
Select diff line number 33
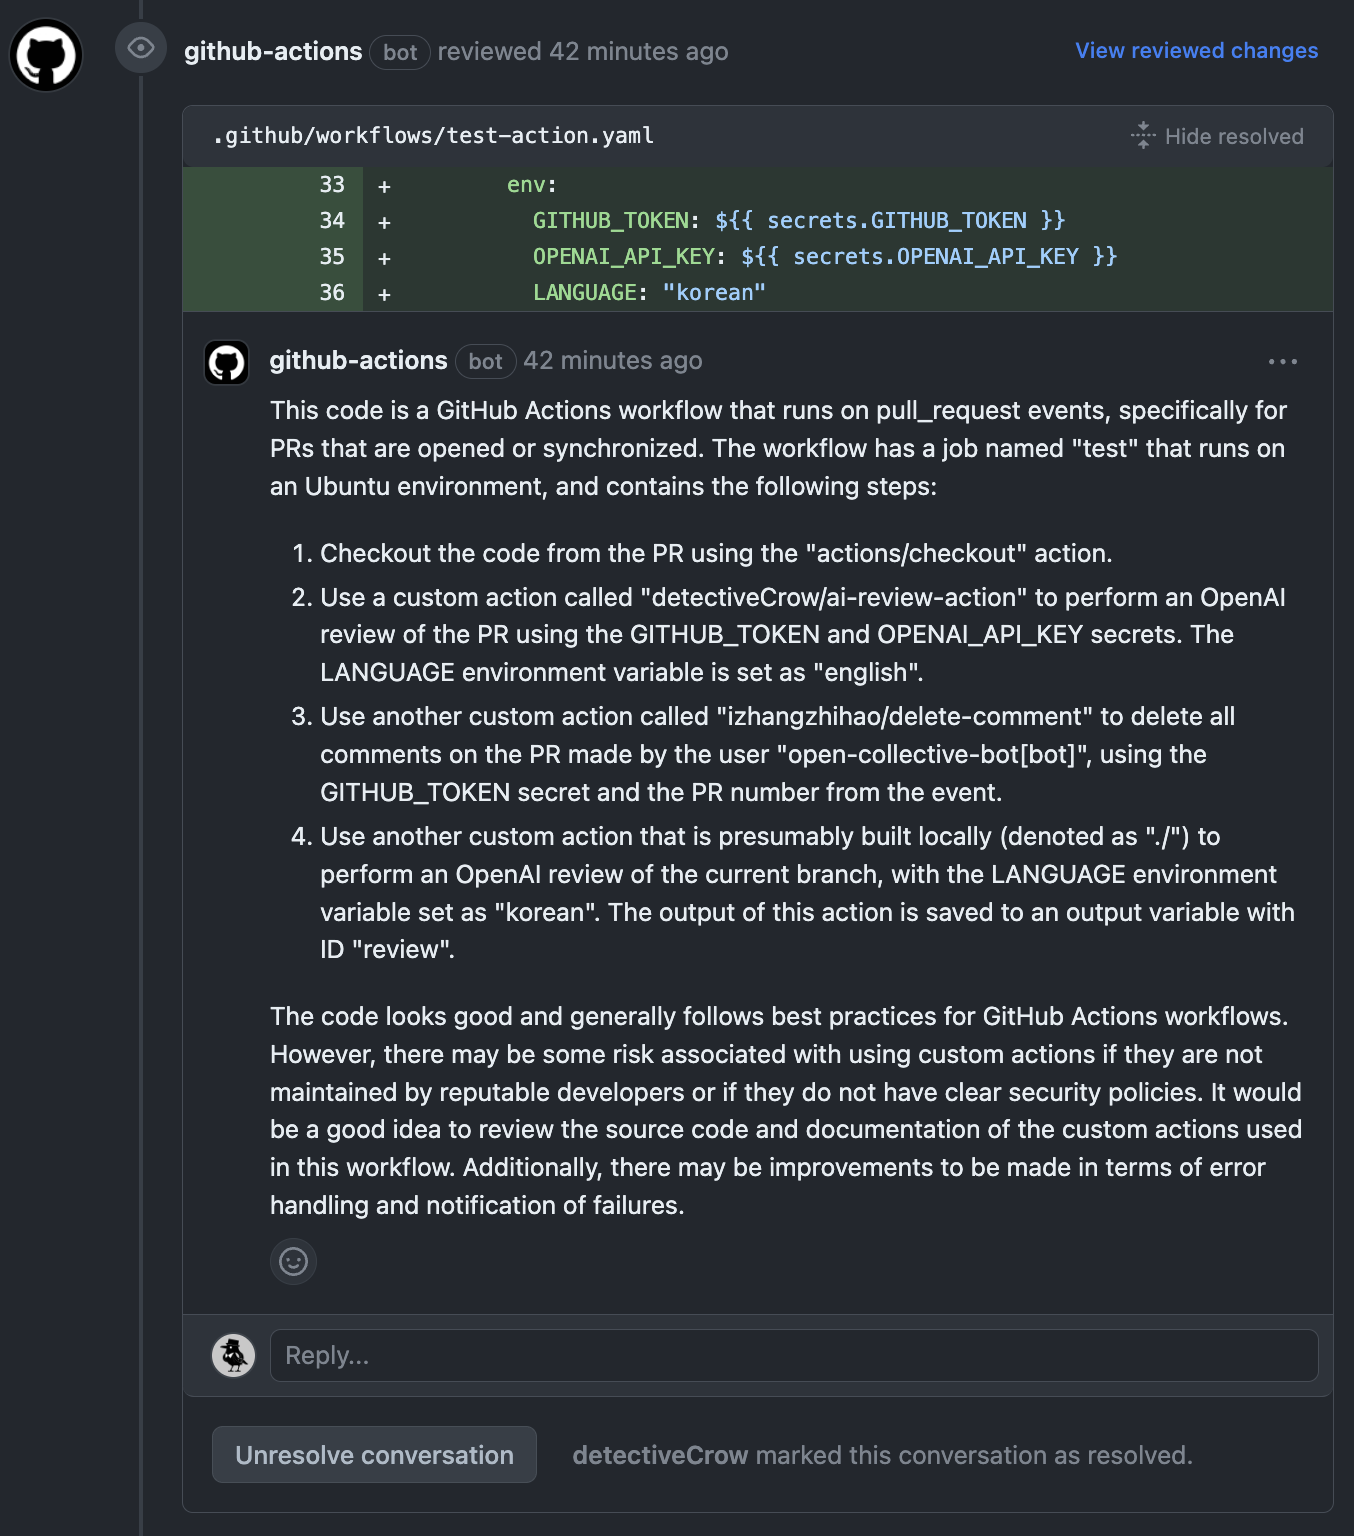(332, 185)
